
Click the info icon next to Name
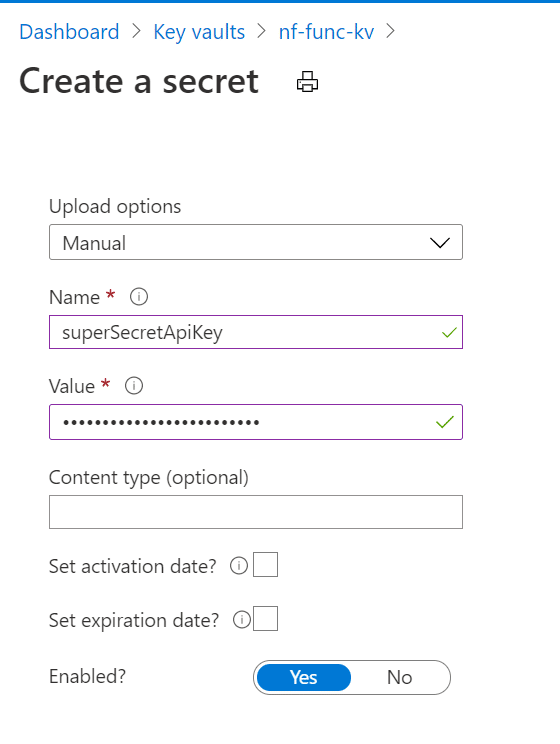click(139, 297)
